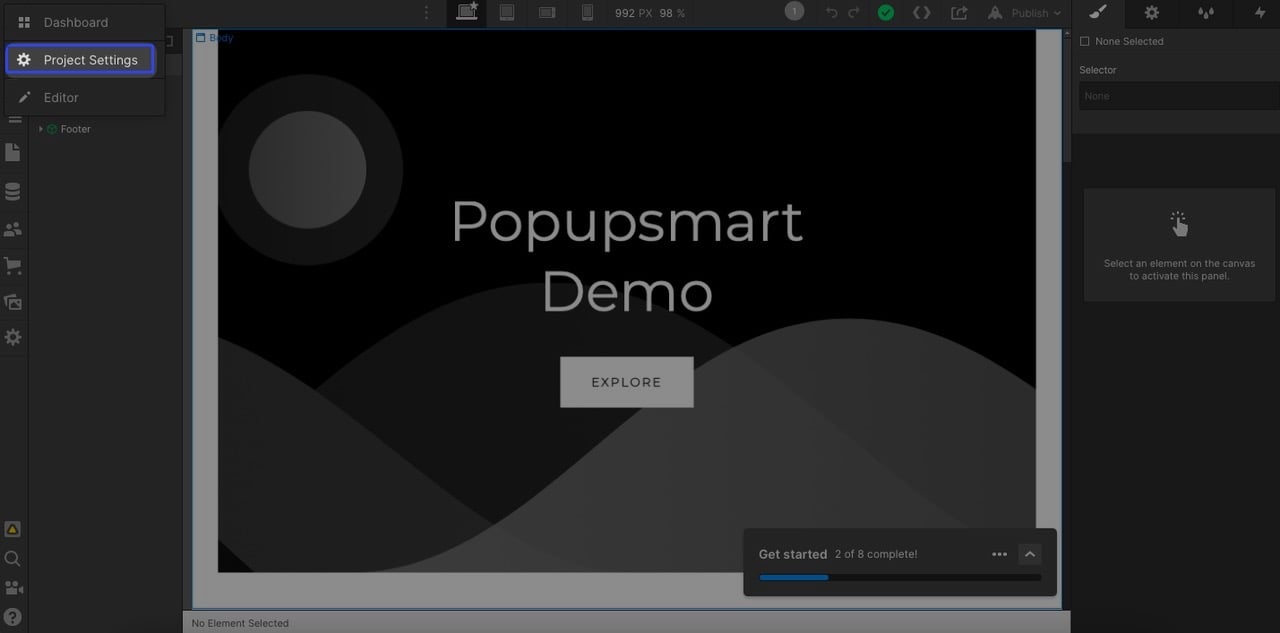Open the code export icon
Image resolution: width=1280 pixels, height=633 pixels.
922,13
